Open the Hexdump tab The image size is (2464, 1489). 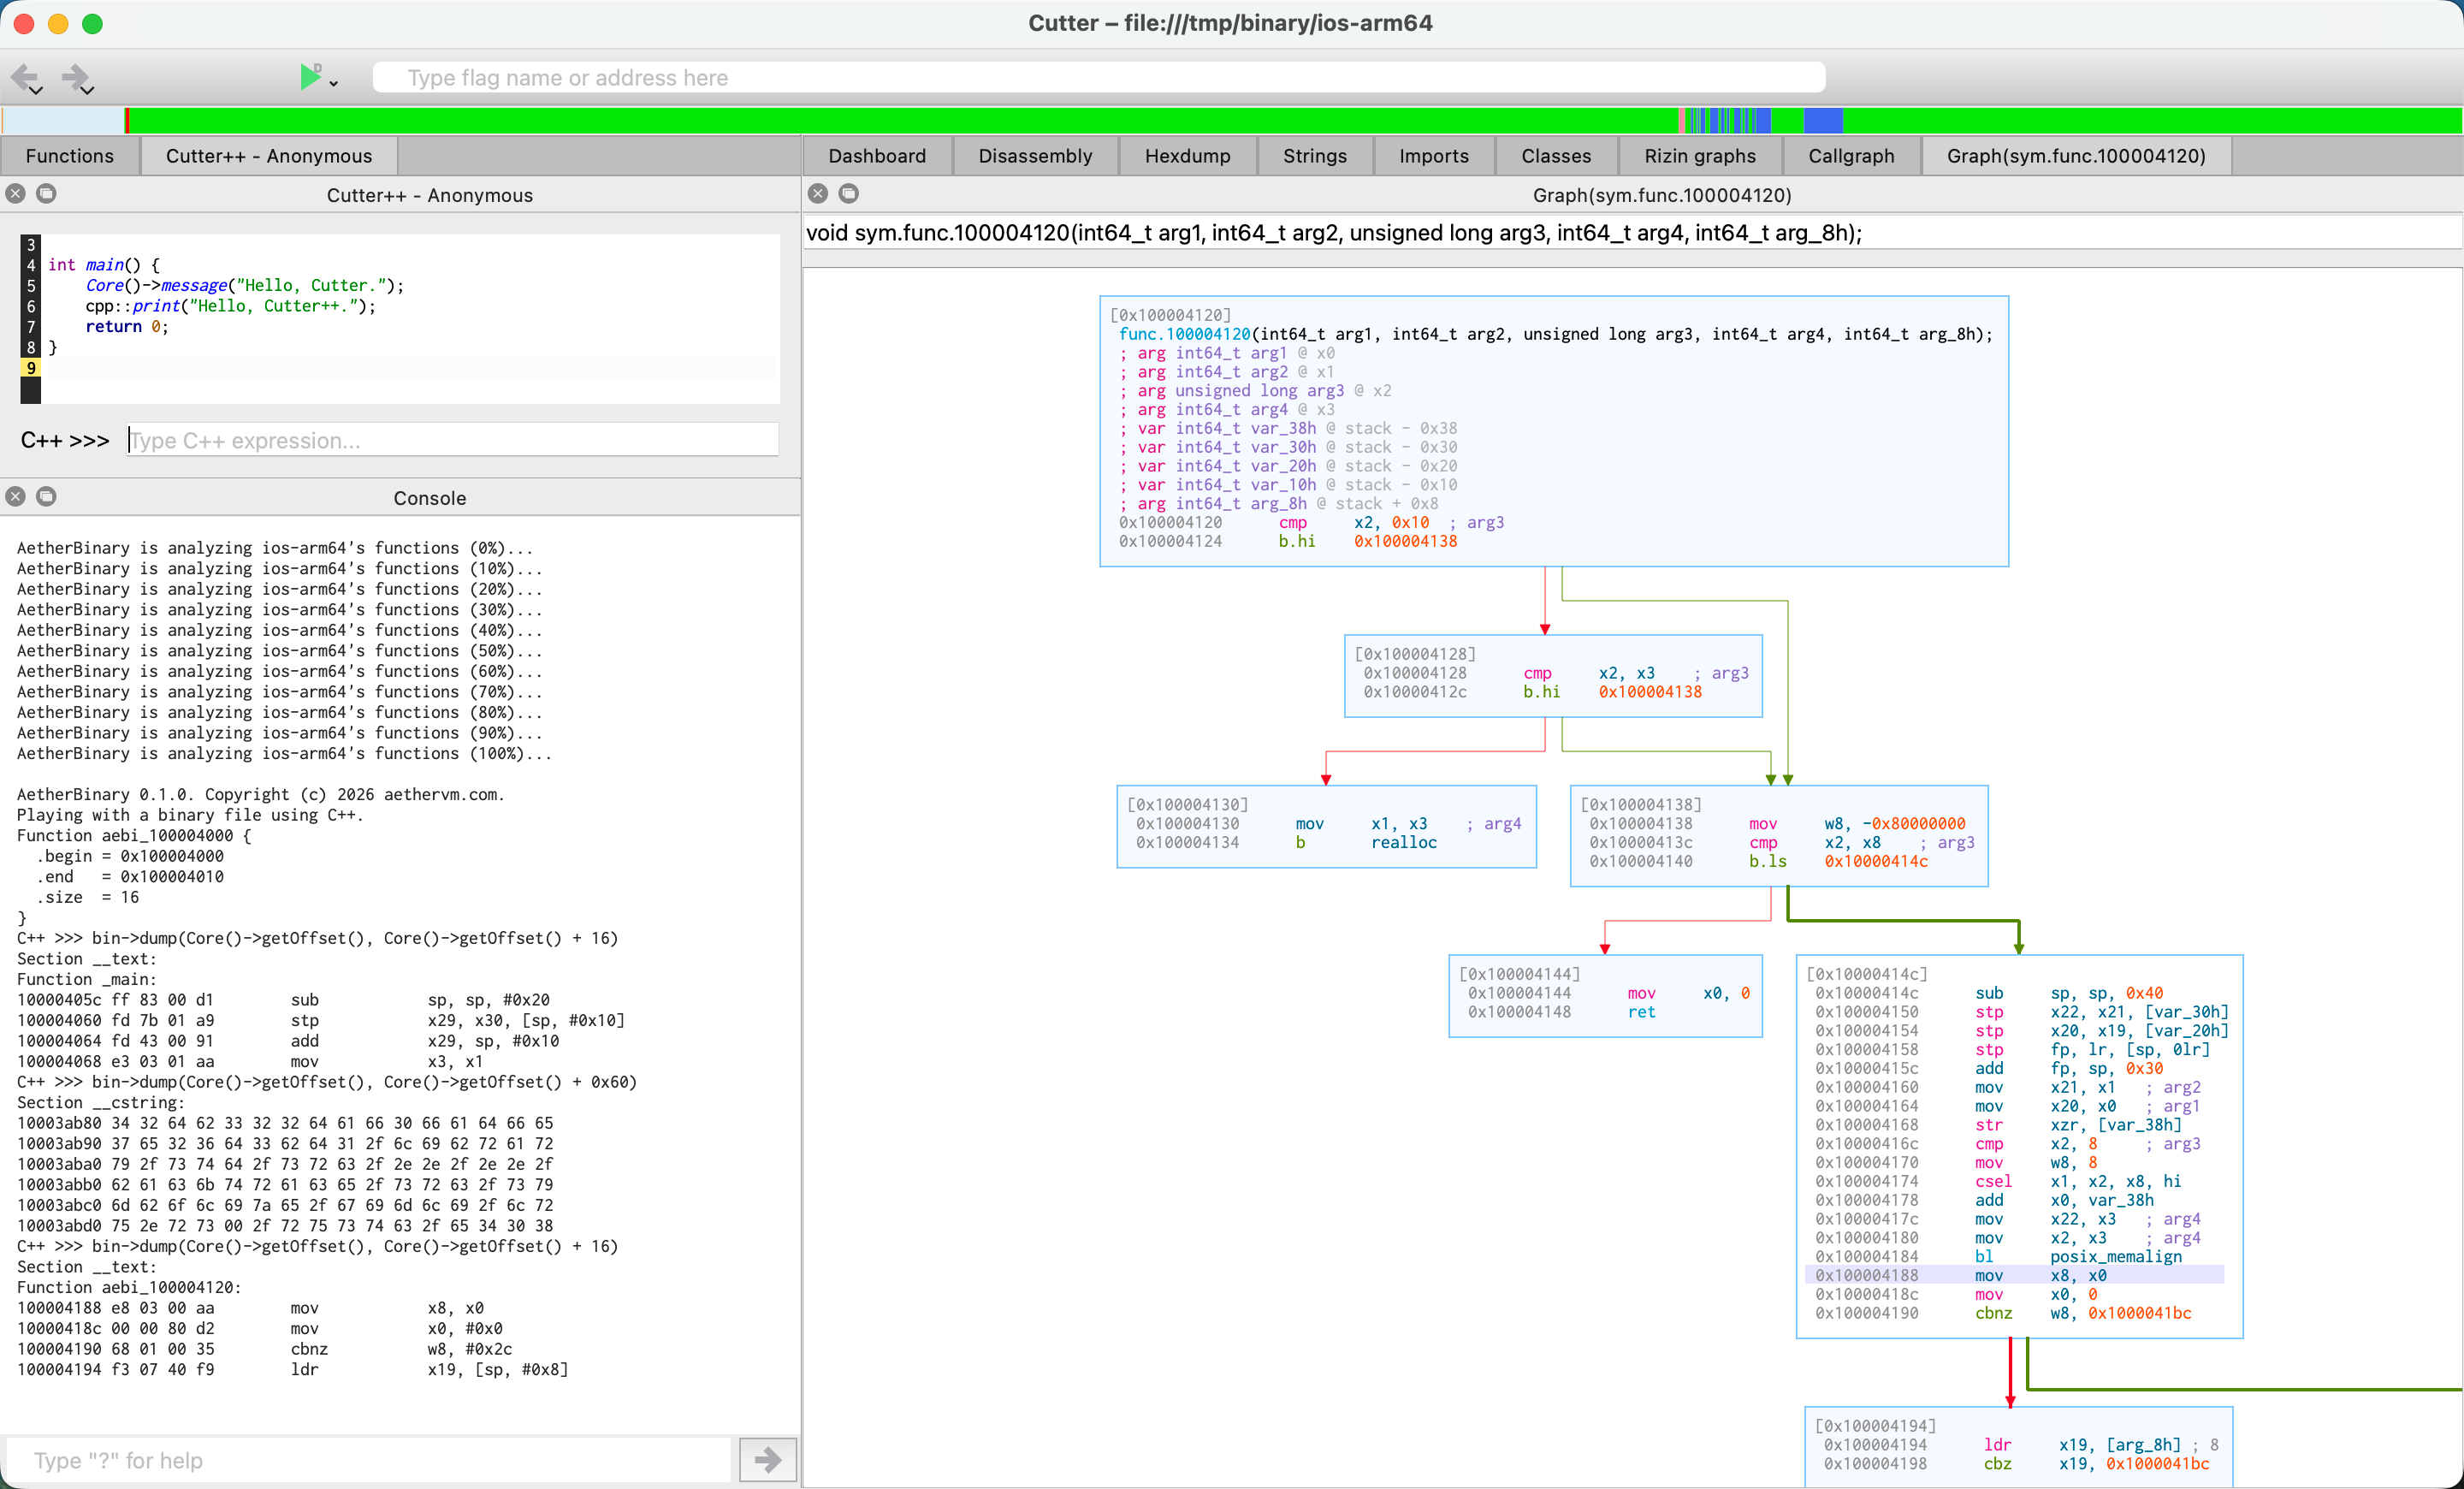coord(1187,156)
